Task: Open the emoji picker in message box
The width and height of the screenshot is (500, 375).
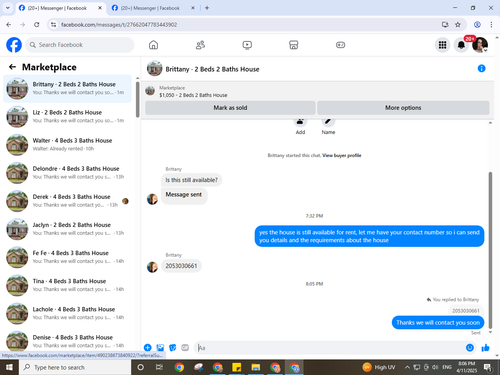Action: [x=470, y=348]
